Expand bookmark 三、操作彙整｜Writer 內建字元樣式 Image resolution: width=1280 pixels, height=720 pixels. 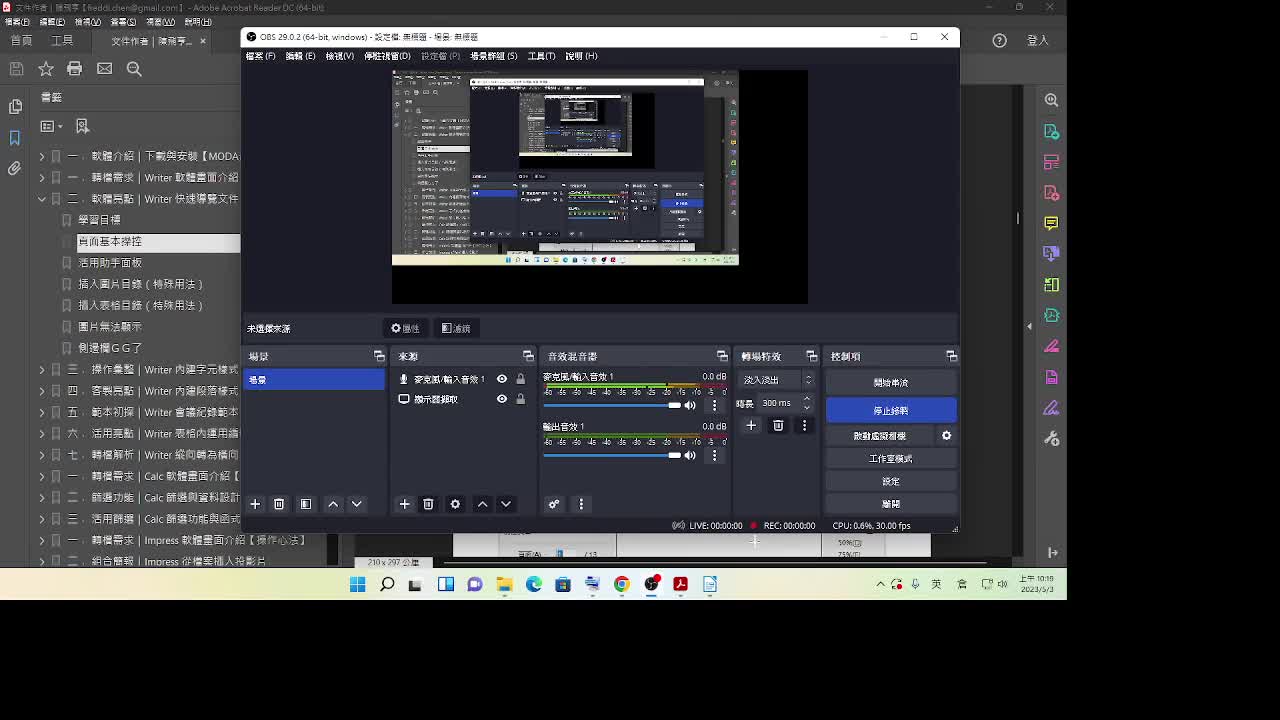coord(42,369)
